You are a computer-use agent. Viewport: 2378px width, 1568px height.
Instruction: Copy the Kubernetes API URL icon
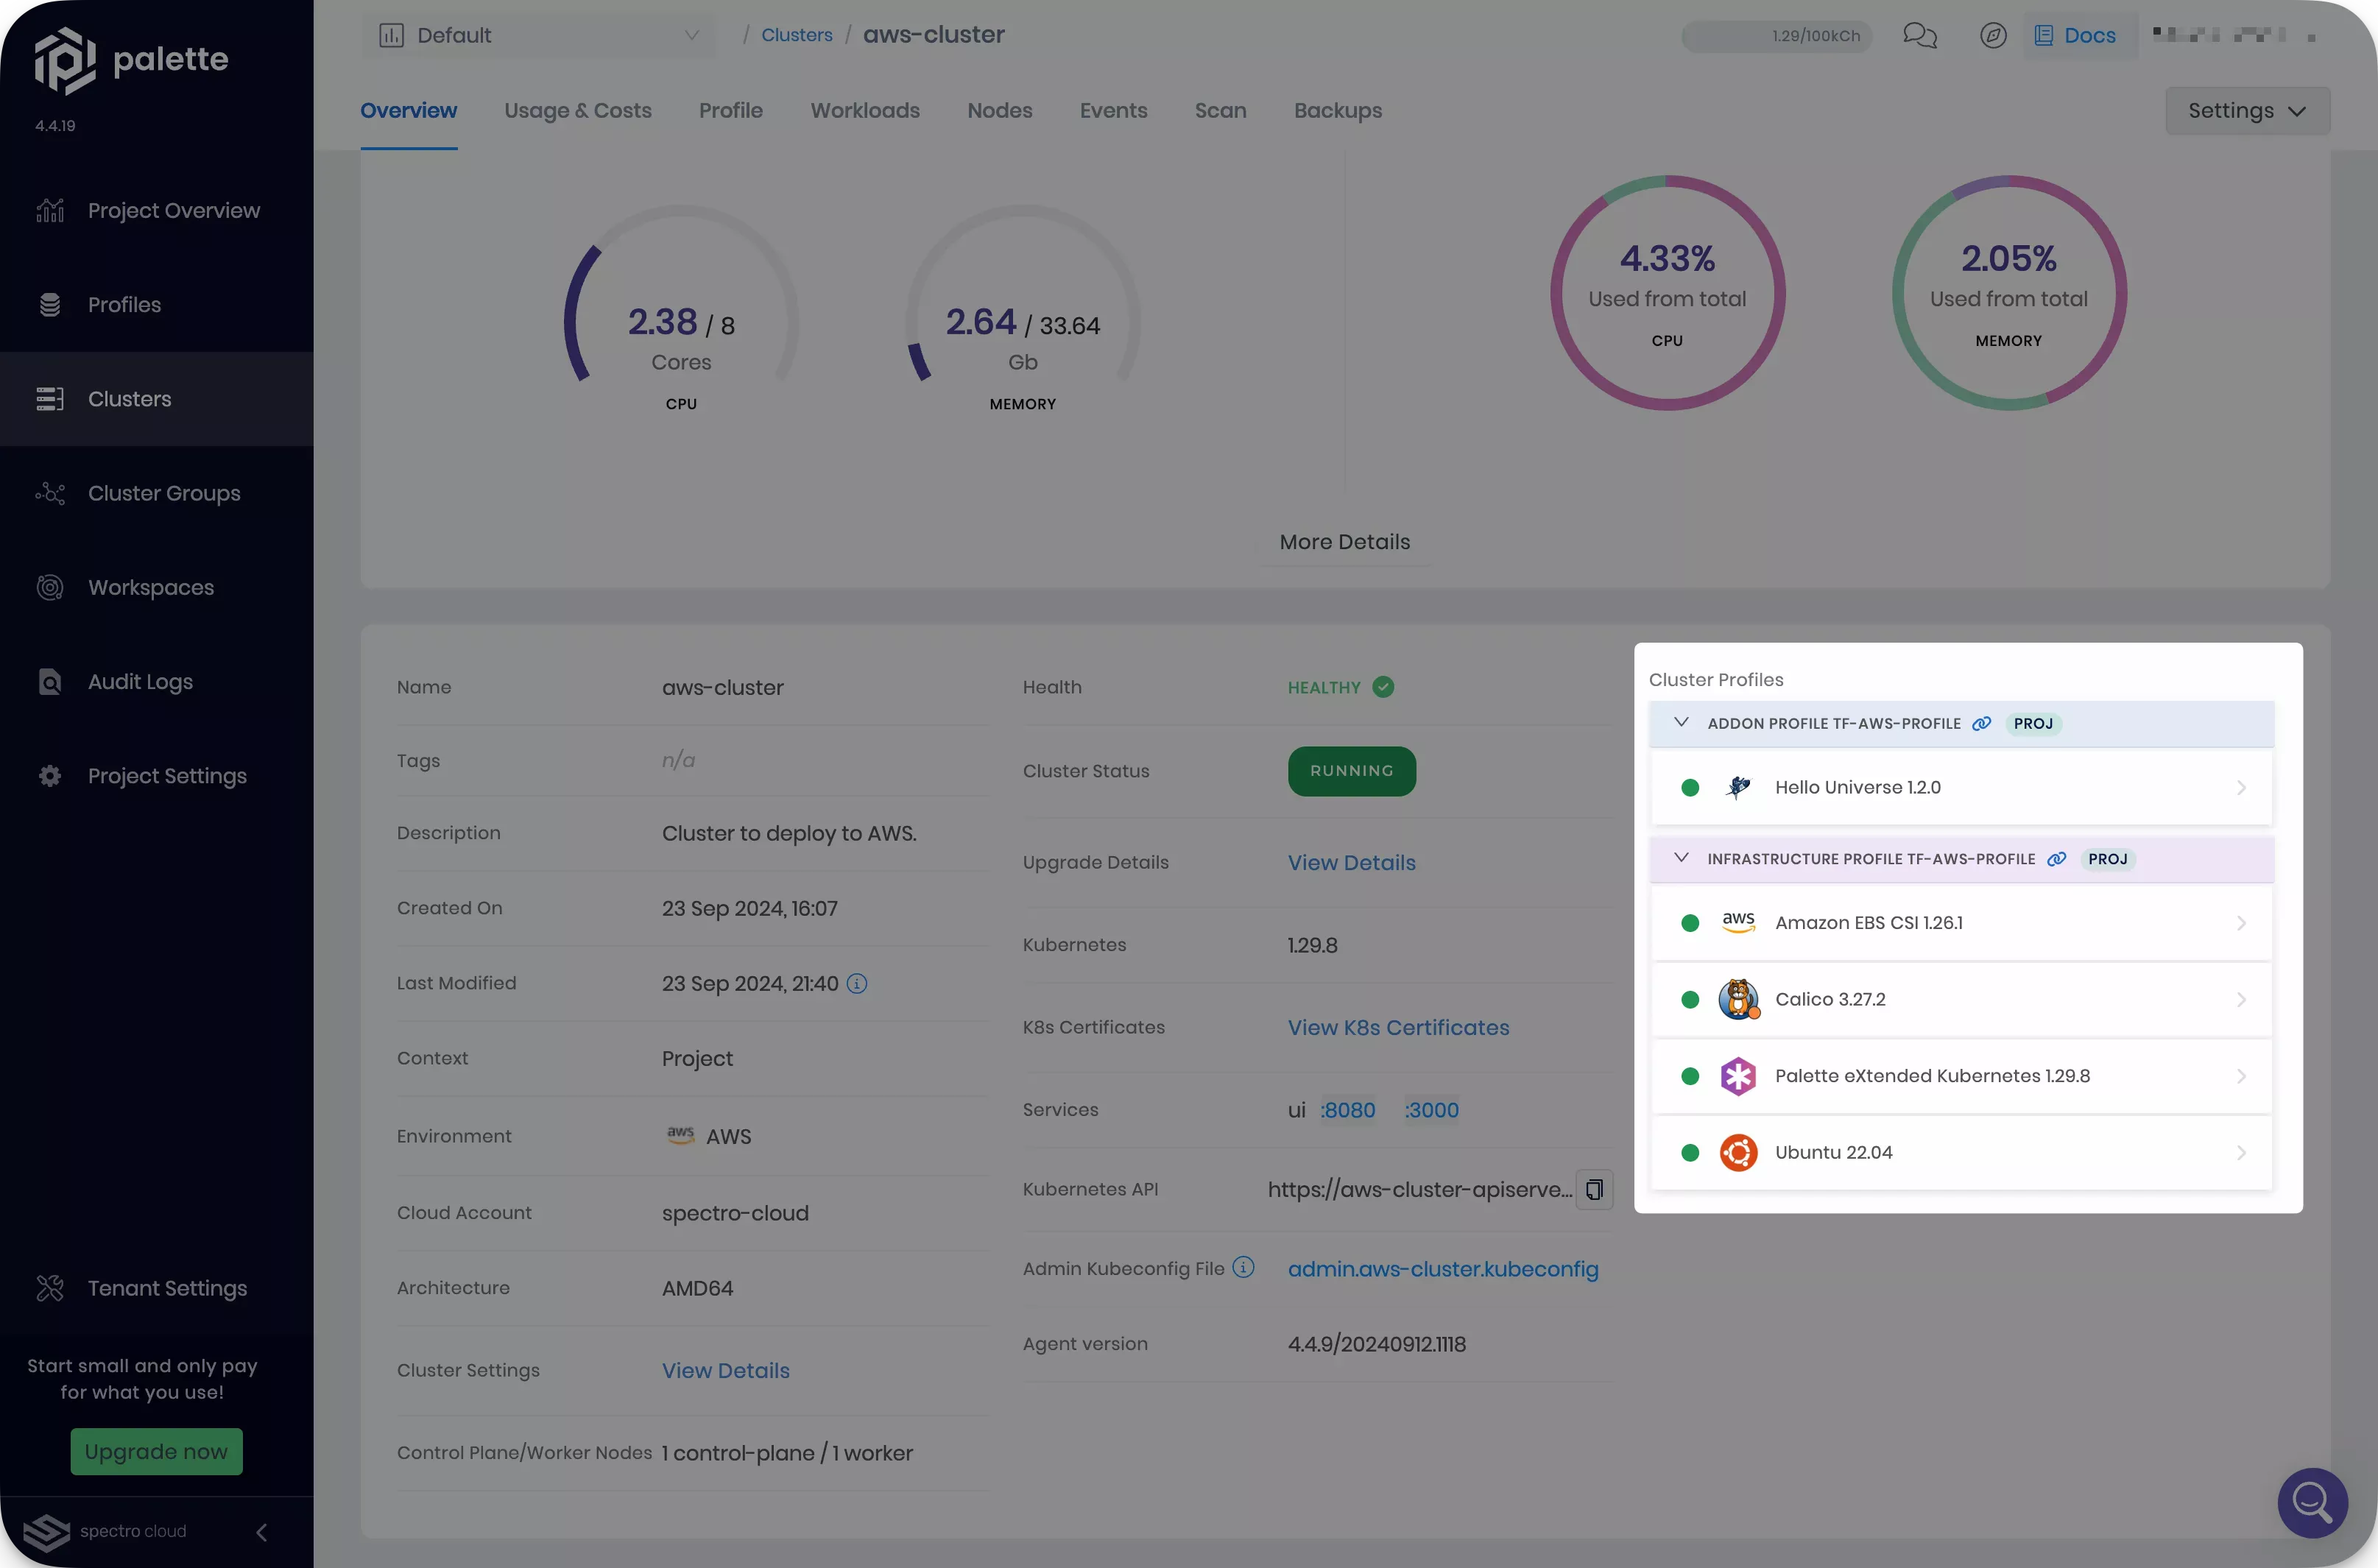click(1594, 1189)
